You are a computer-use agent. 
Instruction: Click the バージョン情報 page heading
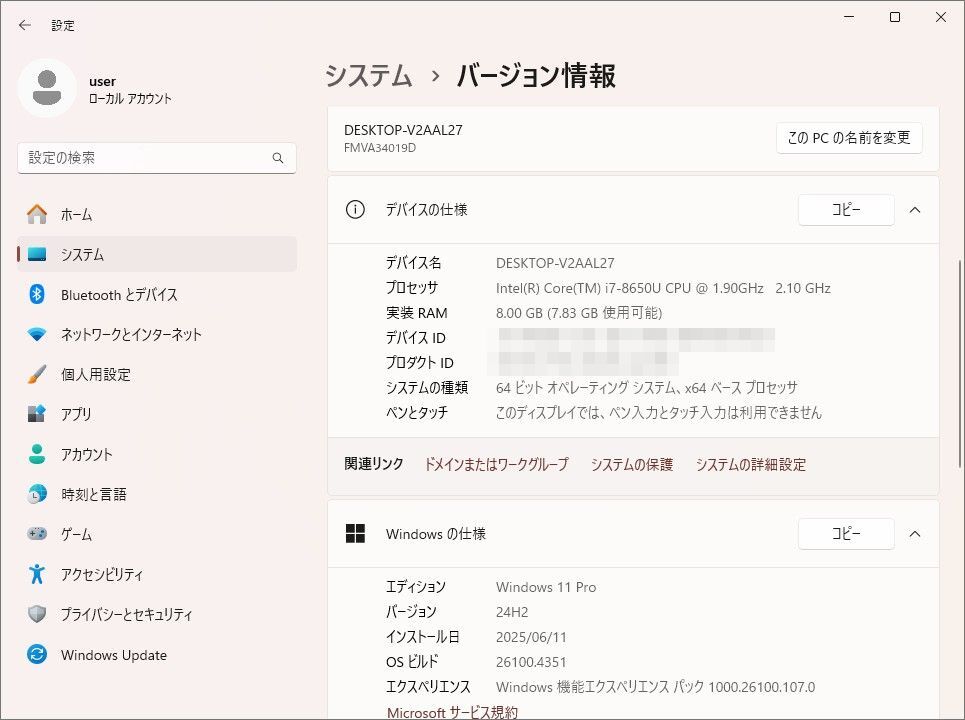pyautogui.click(x=536, y=76)
